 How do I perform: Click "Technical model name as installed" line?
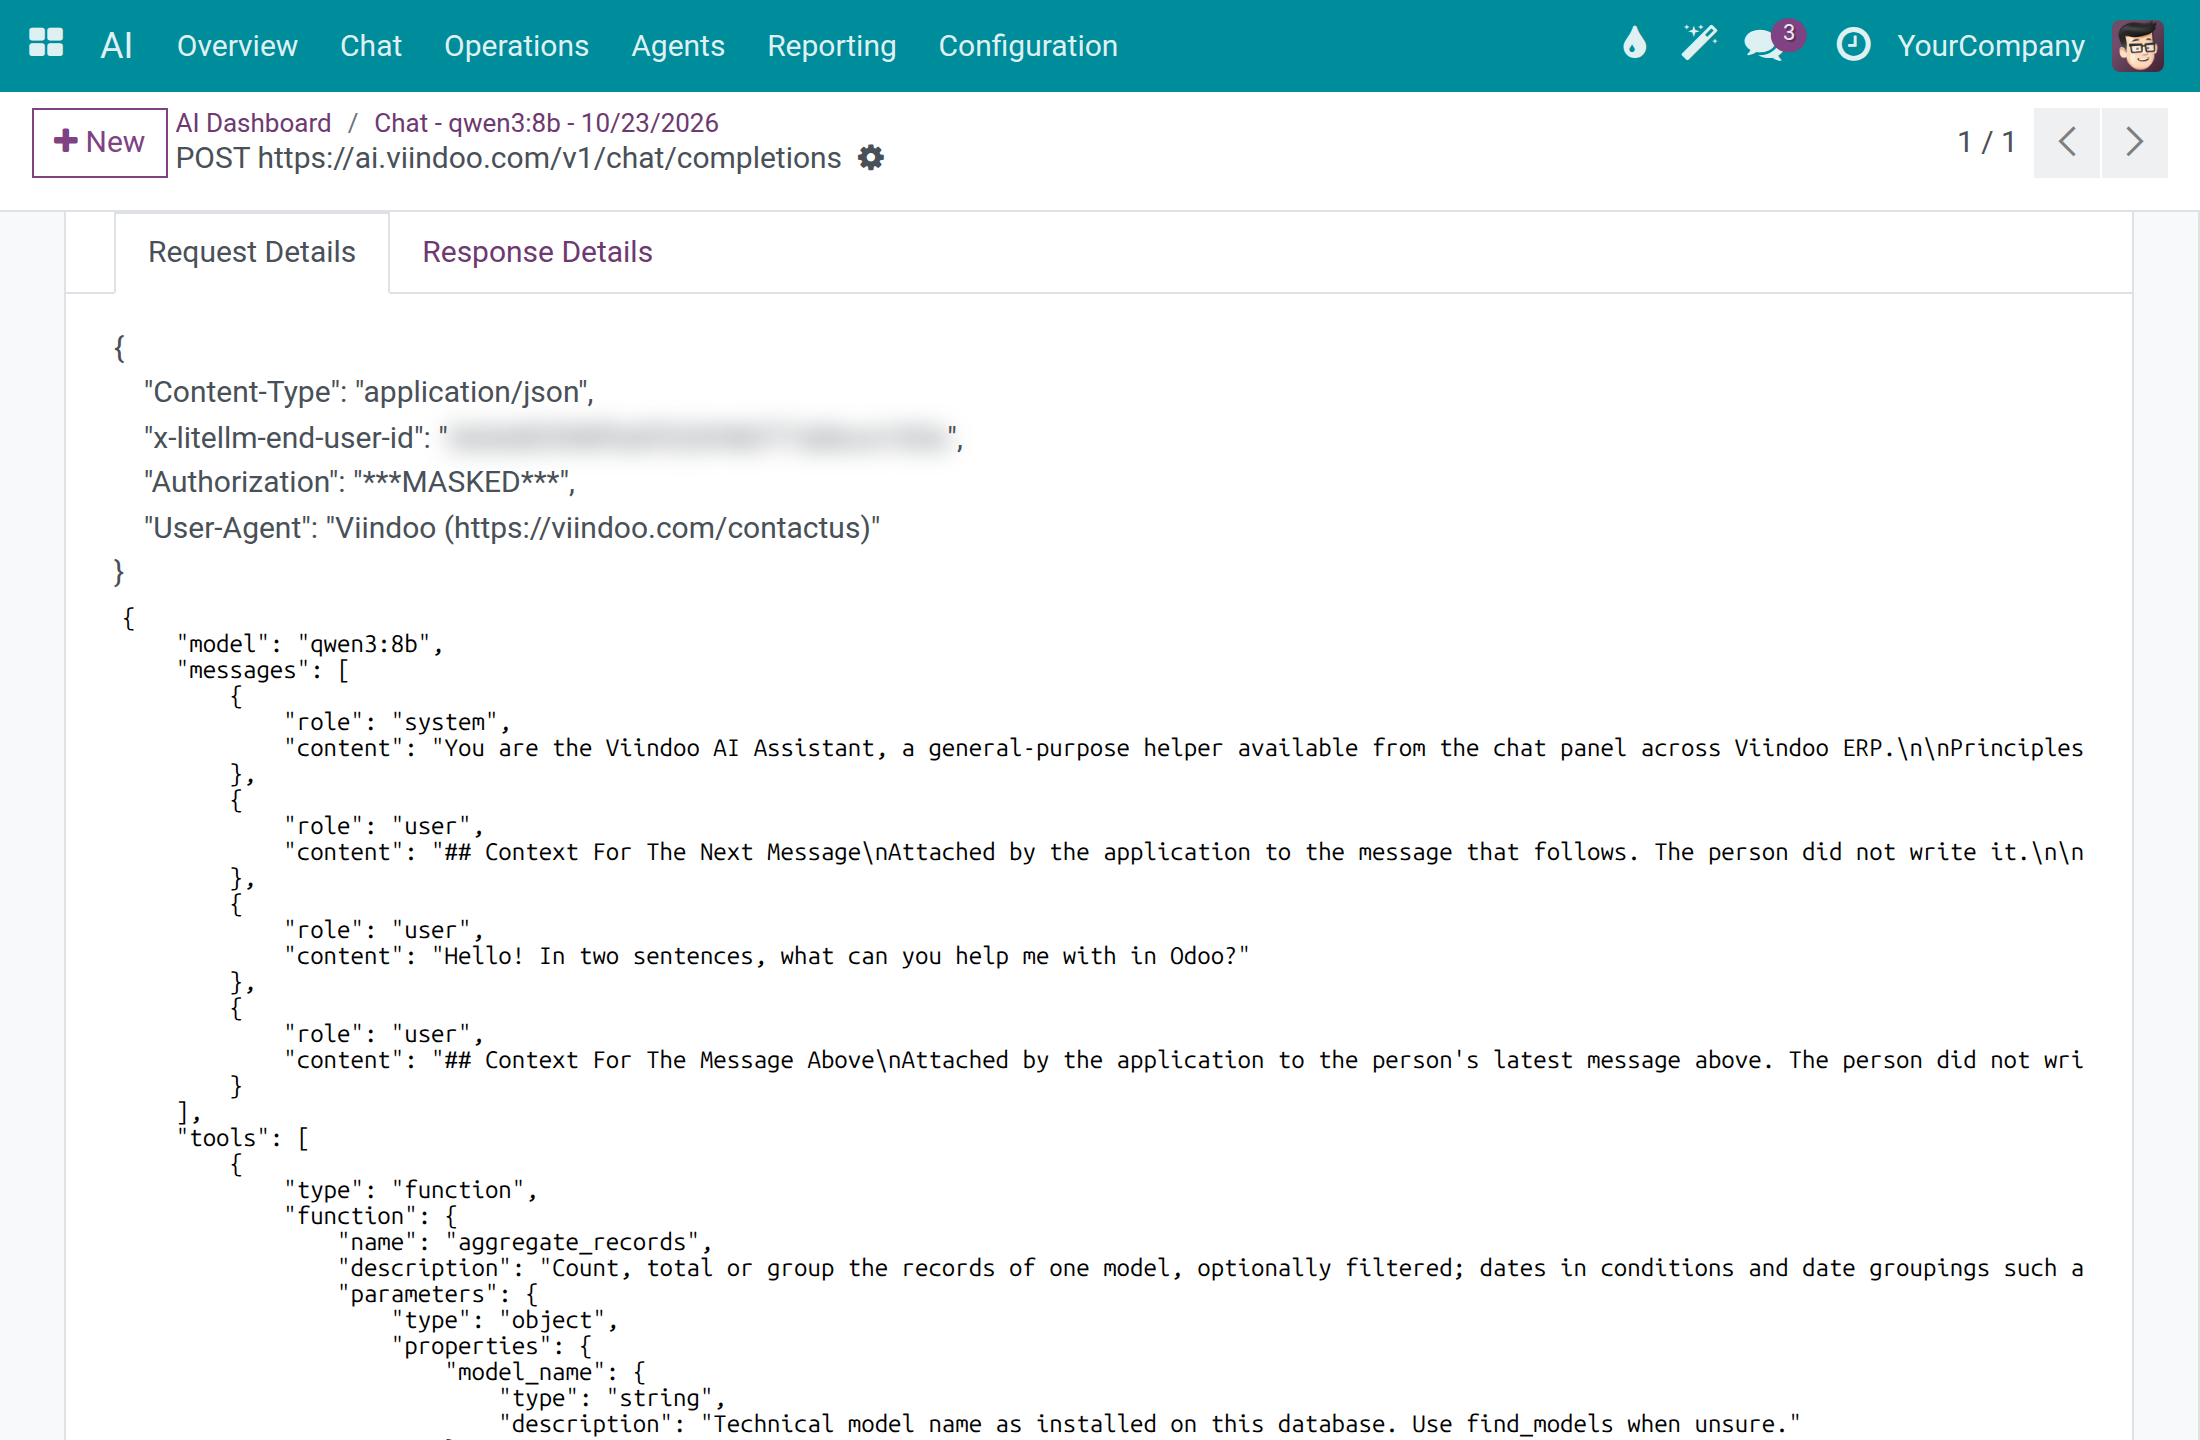[x=1150, y=1424]
